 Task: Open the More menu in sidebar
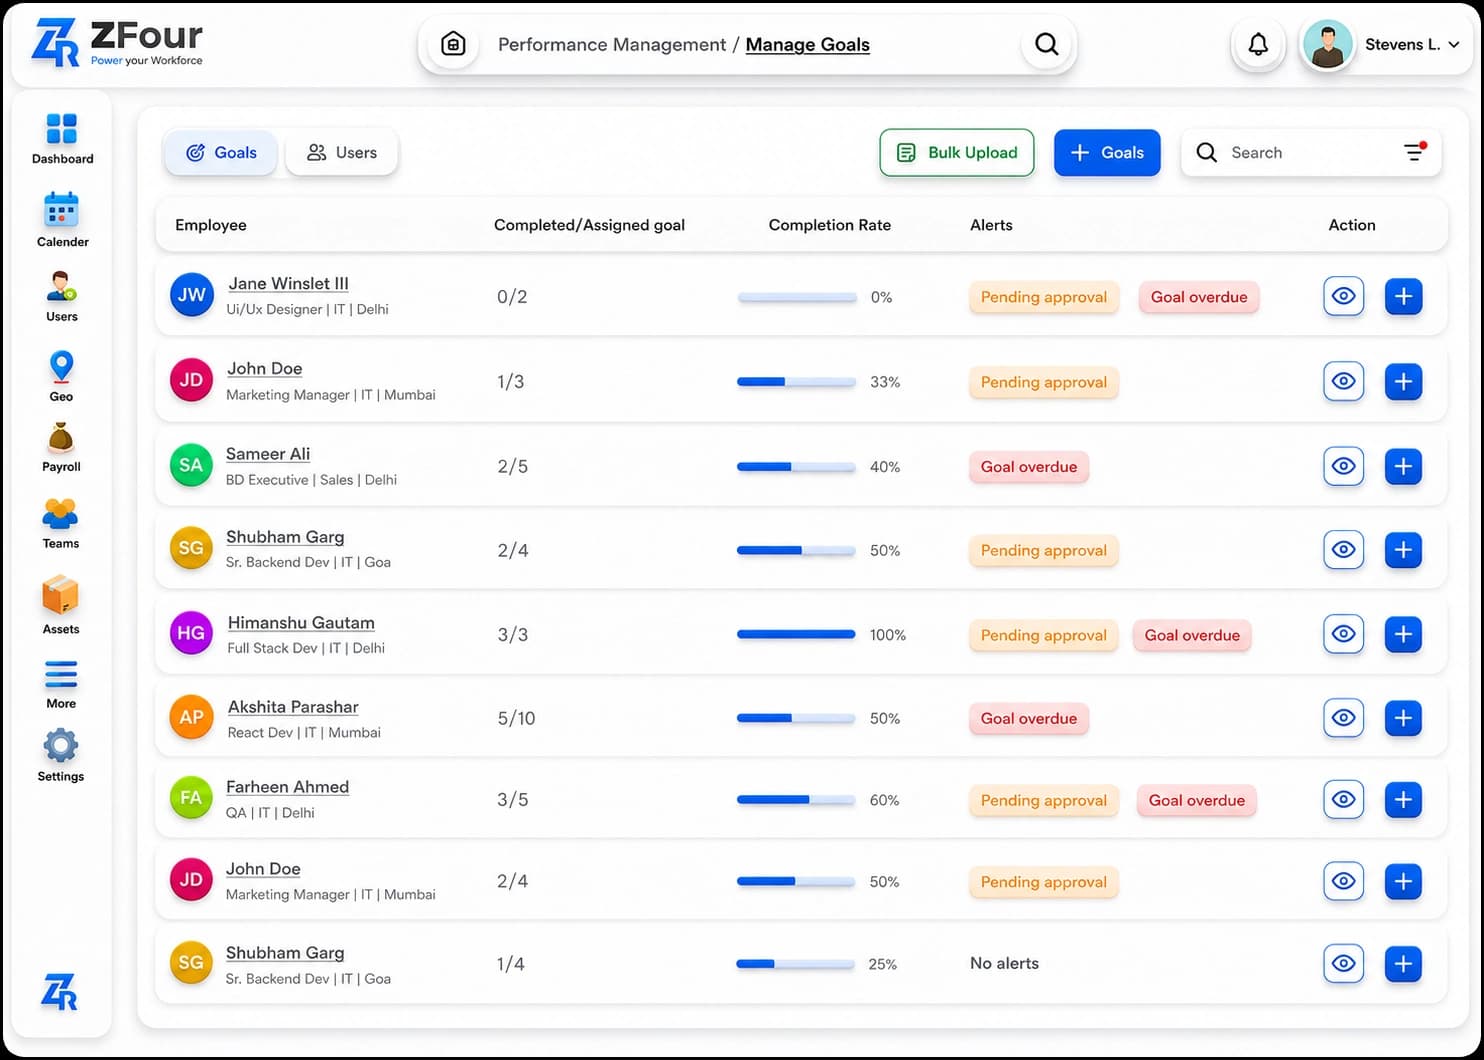(61, 684)
